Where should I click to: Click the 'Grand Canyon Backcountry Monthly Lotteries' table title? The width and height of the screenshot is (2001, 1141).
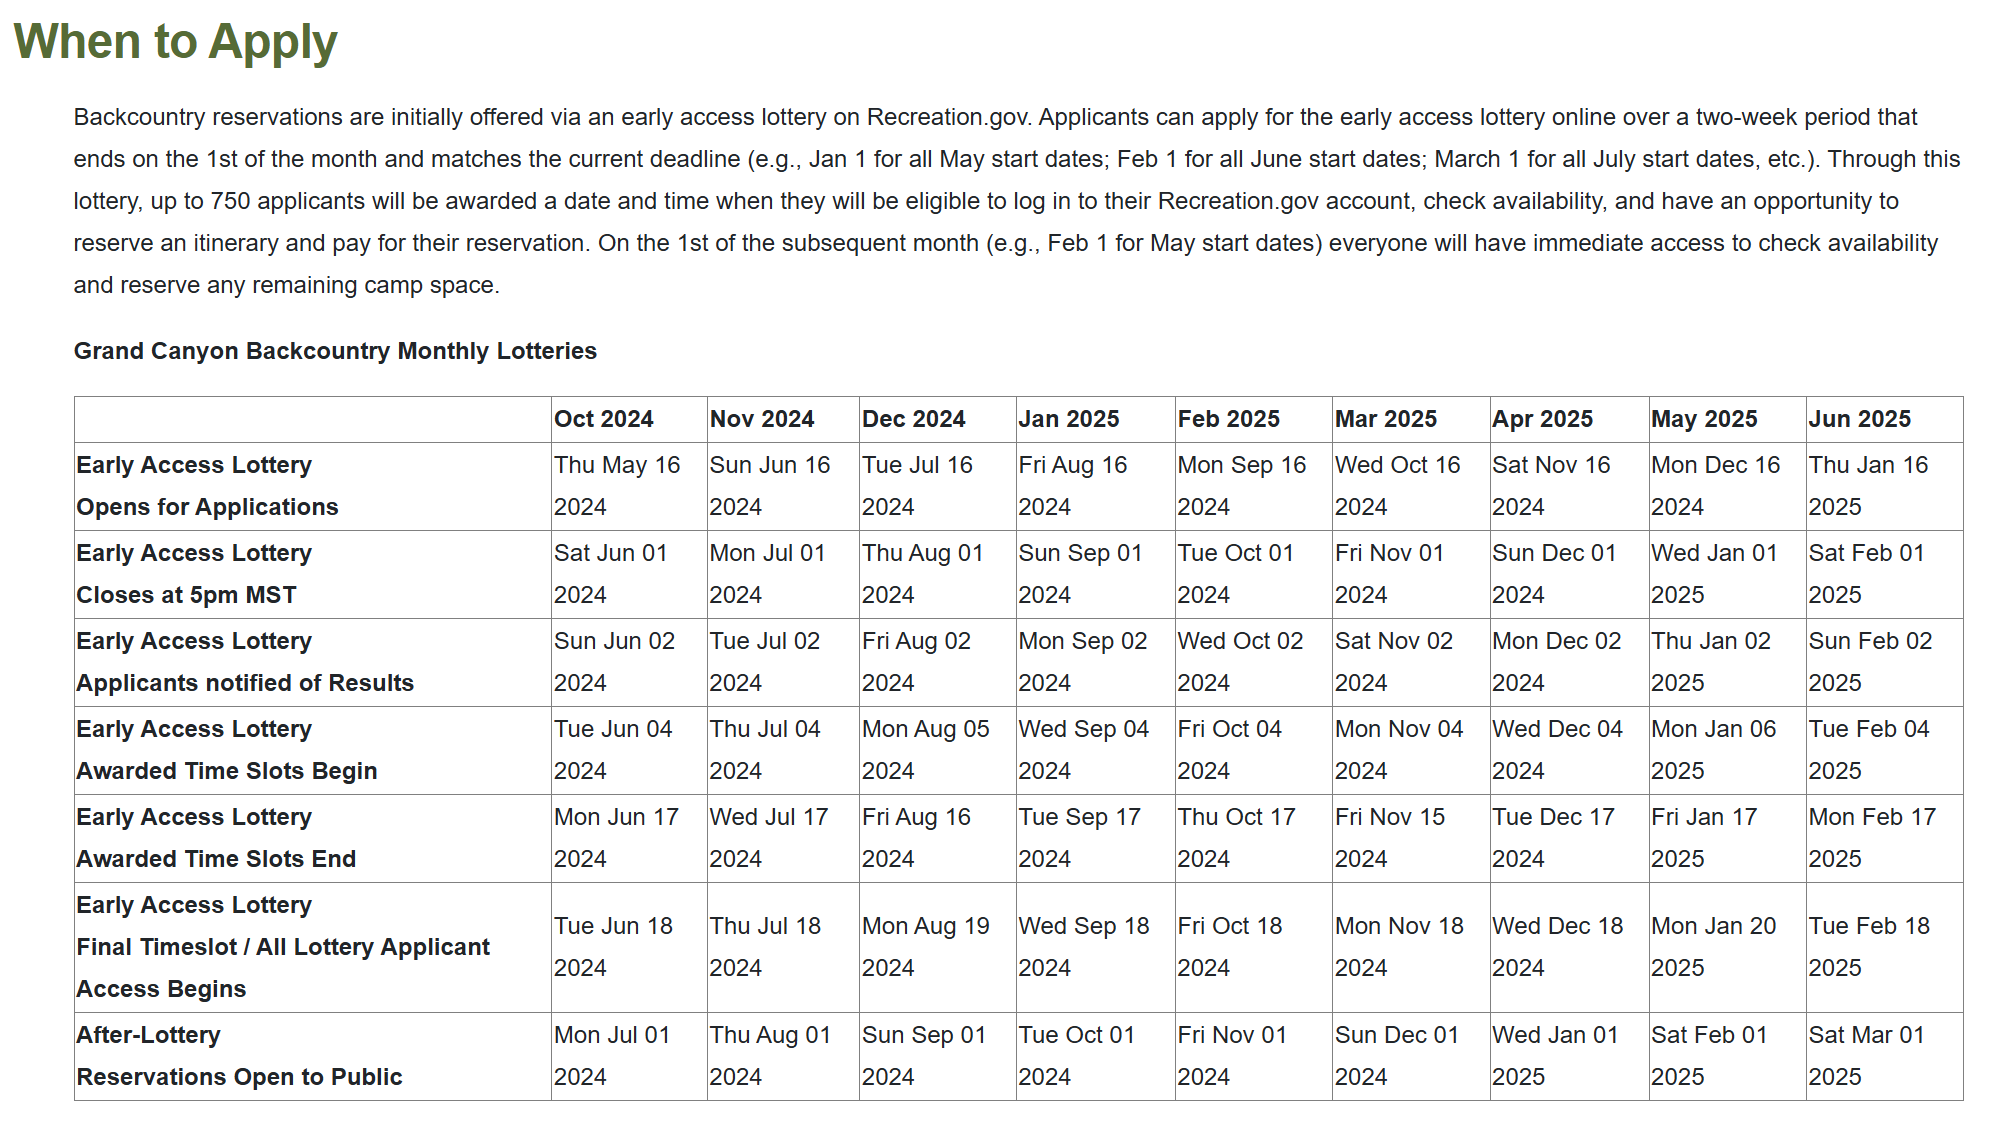coord(335,351)
